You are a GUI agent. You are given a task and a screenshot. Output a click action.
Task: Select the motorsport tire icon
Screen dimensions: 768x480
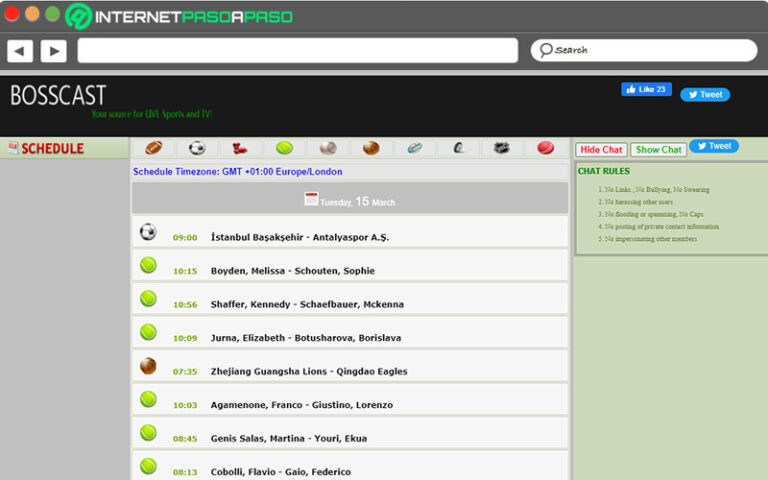pyautogui.click(x=458, y=147)
